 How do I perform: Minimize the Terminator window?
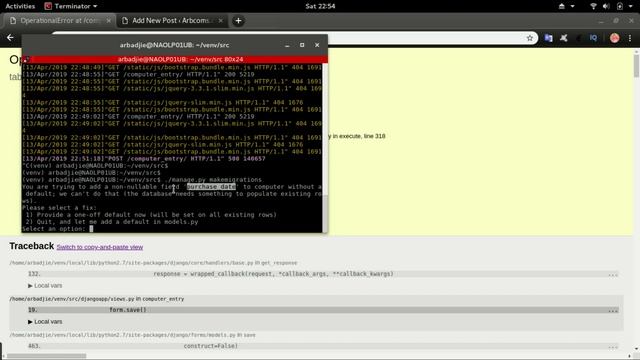(287, 45)
